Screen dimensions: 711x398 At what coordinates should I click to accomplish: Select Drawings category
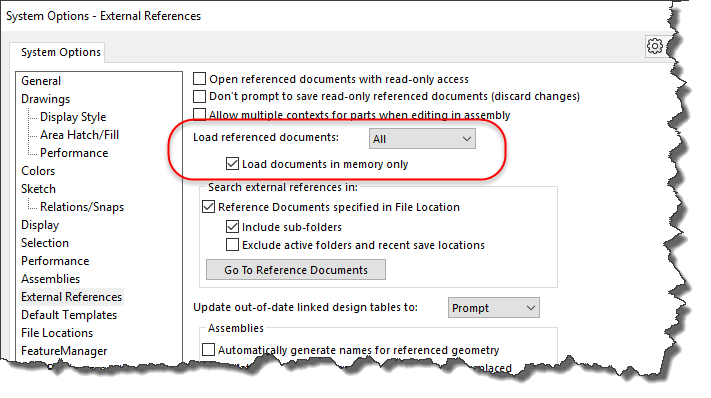45,99
